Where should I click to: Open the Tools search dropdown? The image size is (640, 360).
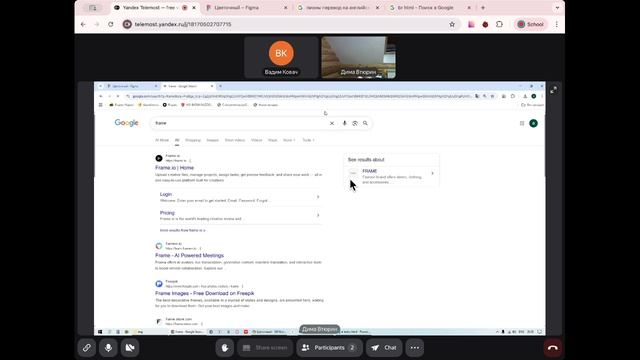coord(308,140)
